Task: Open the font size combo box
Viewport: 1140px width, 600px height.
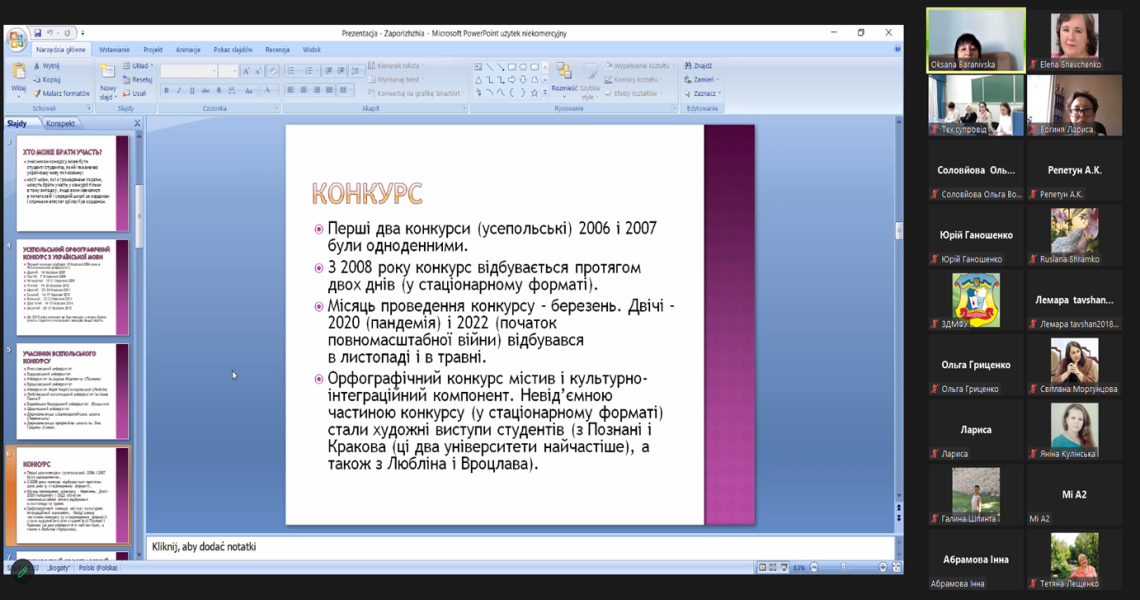Action: click(x=228, y=71)
